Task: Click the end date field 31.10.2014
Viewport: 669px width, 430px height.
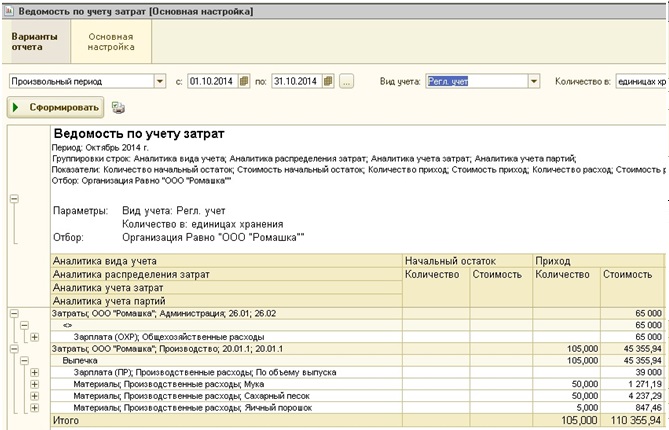Action: tap(296, 81)
